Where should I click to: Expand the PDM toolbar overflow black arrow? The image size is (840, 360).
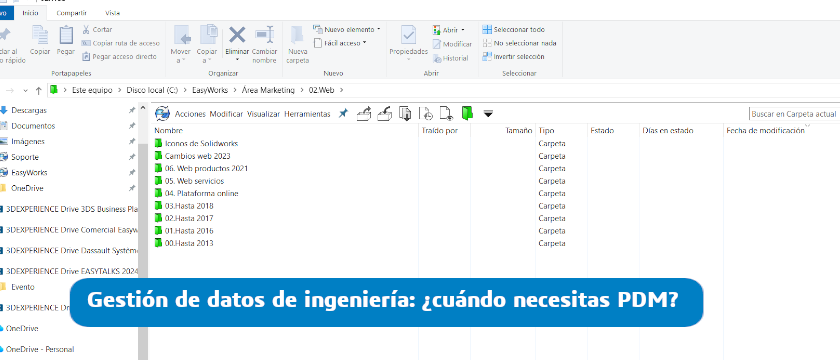tap(488, 114)
